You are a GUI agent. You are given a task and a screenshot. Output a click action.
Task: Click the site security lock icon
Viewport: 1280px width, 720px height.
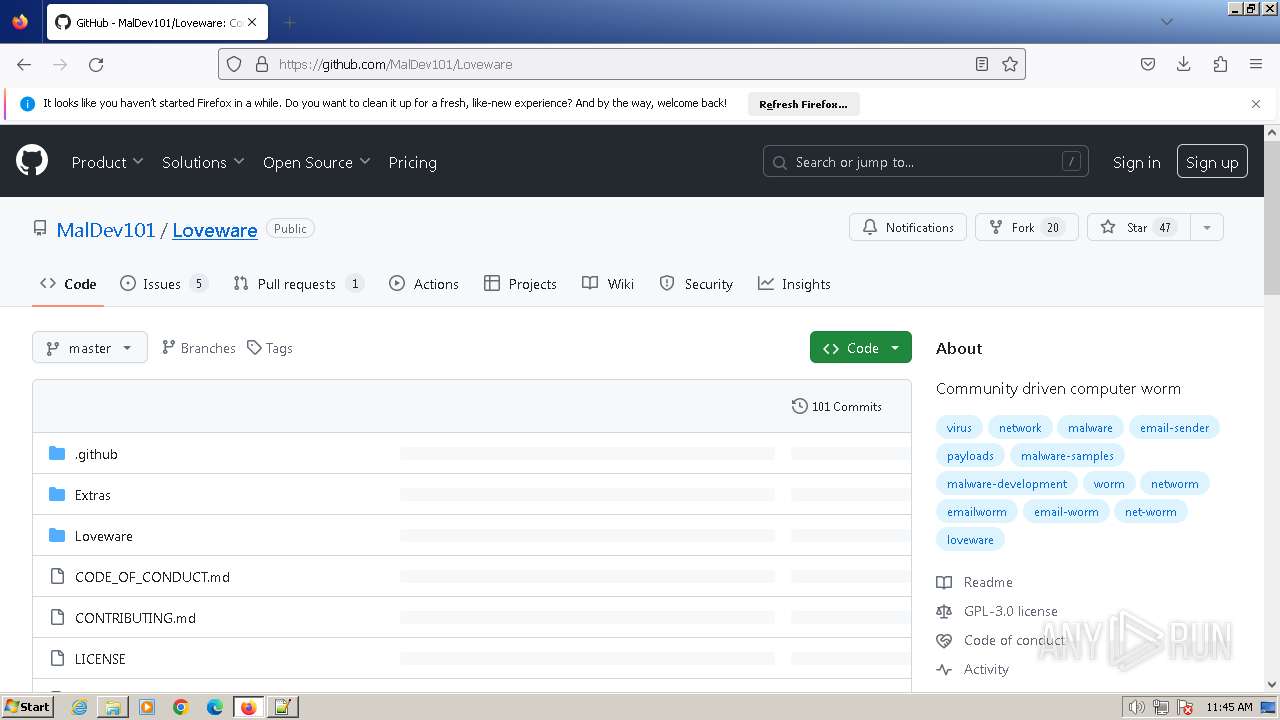click(262, 64)
